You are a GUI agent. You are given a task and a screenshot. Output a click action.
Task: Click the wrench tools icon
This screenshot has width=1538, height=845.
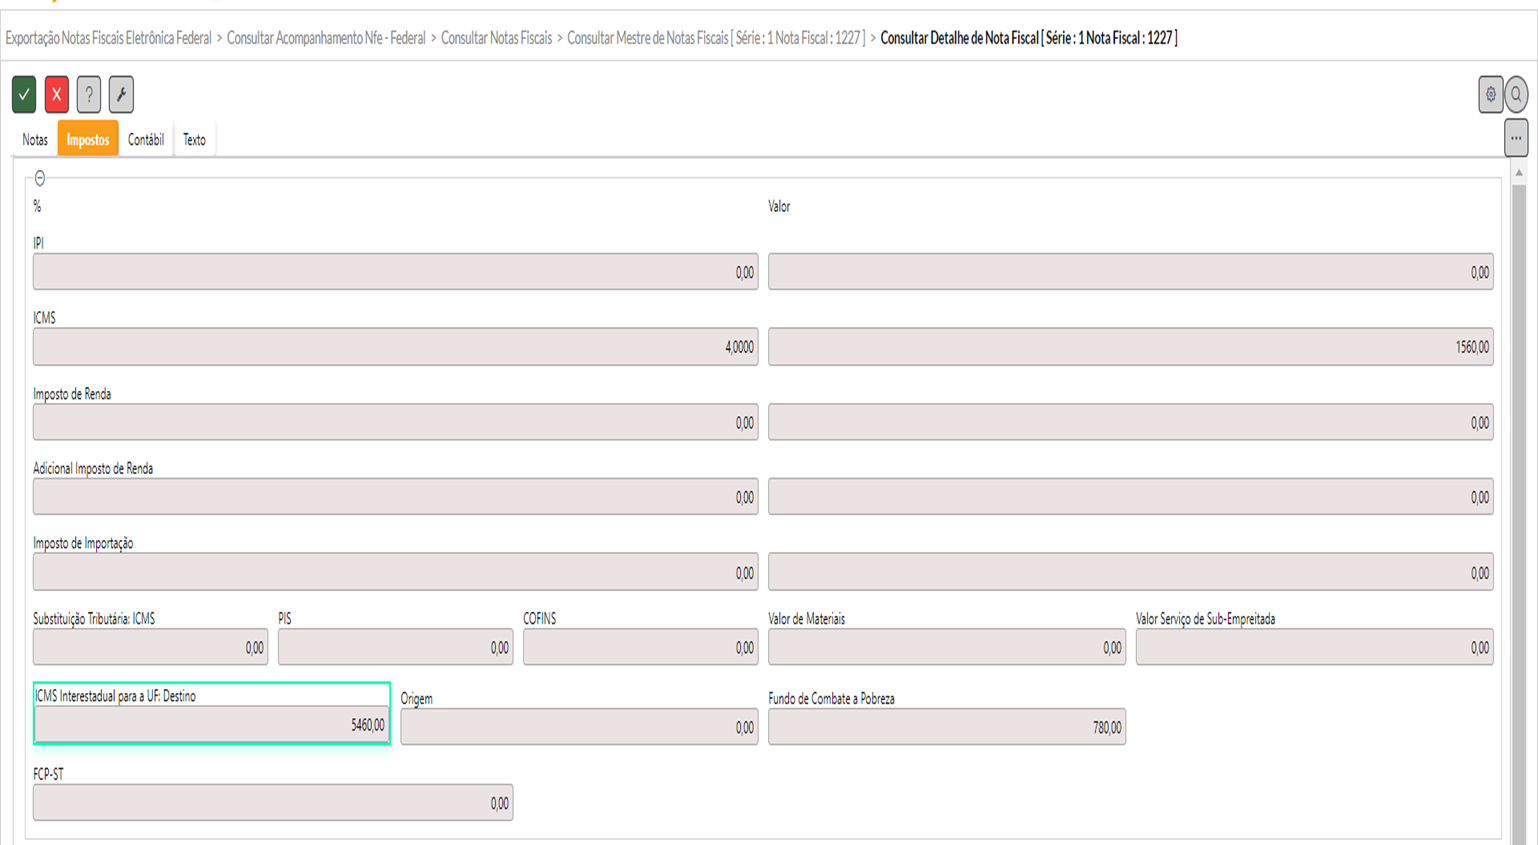(121, 95)
